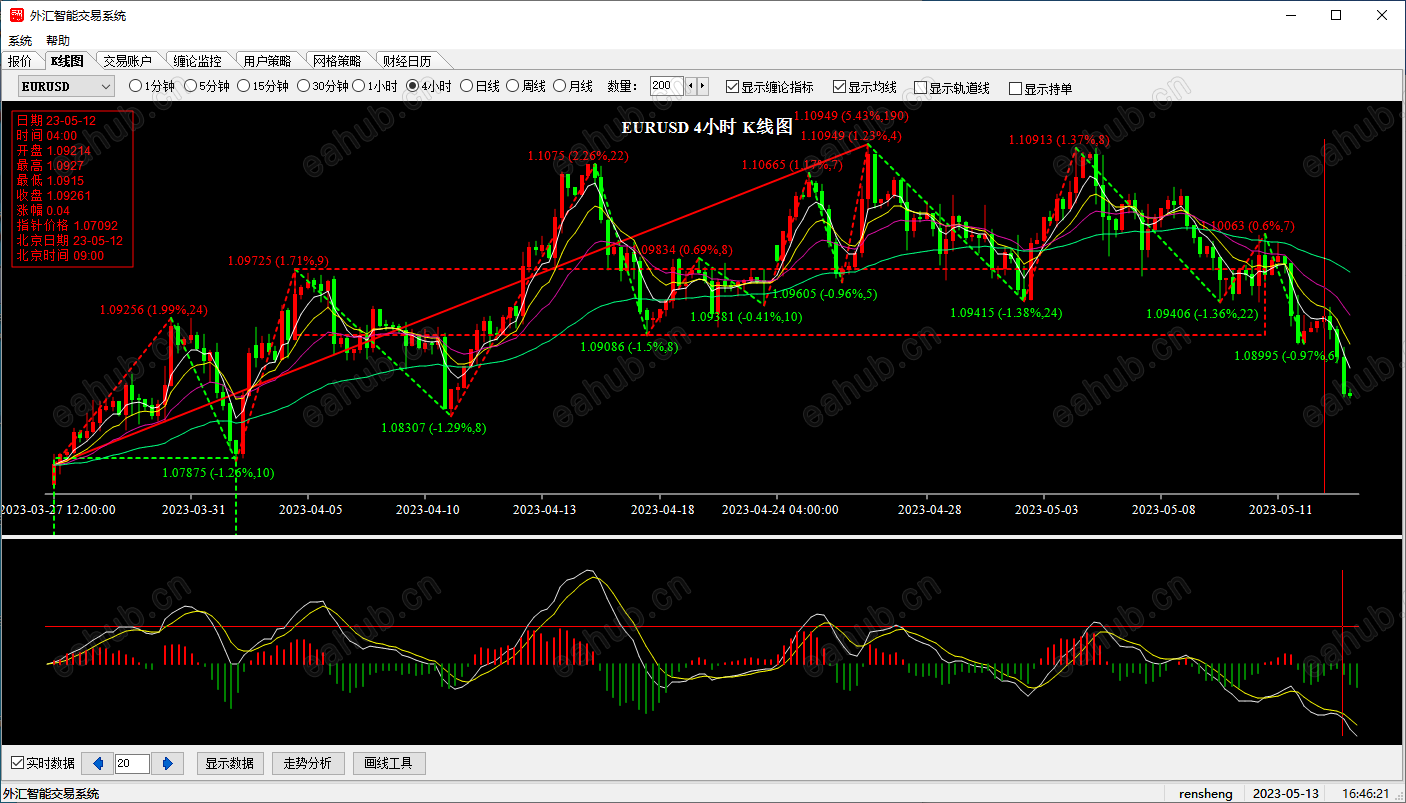Screen dimensions: 1406x803
Task: Click the 2023-03-31 date axis label
Action: click(x=194, y=509)
